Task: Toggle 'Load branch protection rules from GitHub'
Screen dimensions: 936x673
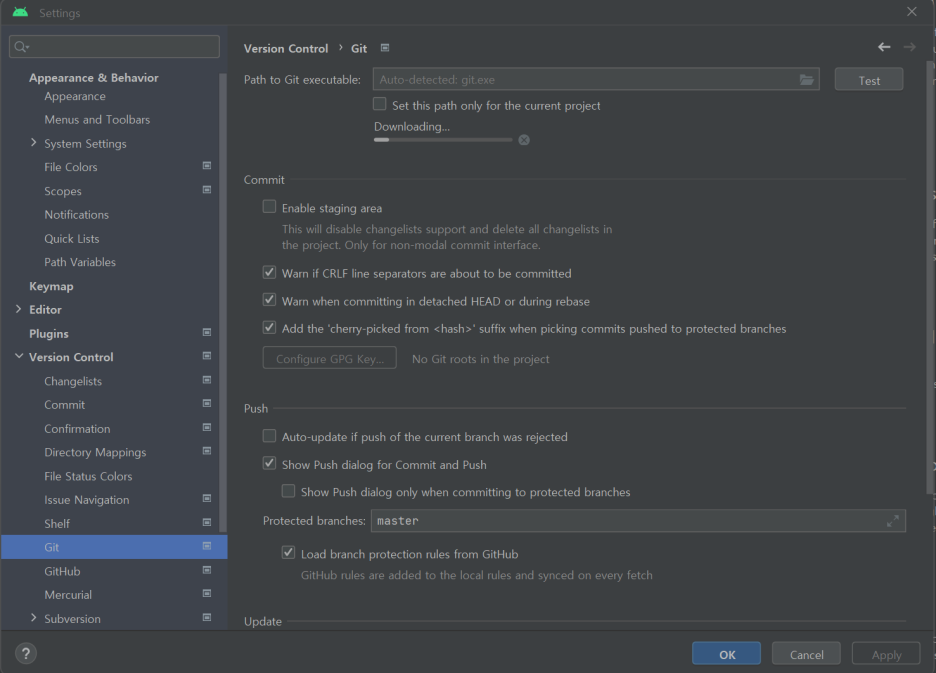Action: (x=288, y=553)
